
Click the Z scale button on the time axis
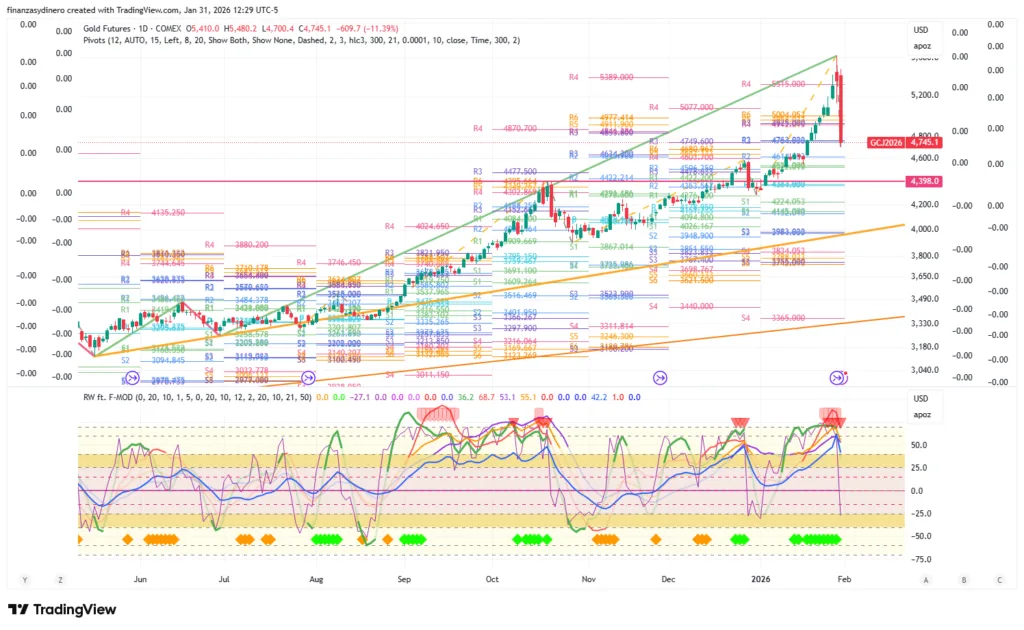click(x=60, y=579)
